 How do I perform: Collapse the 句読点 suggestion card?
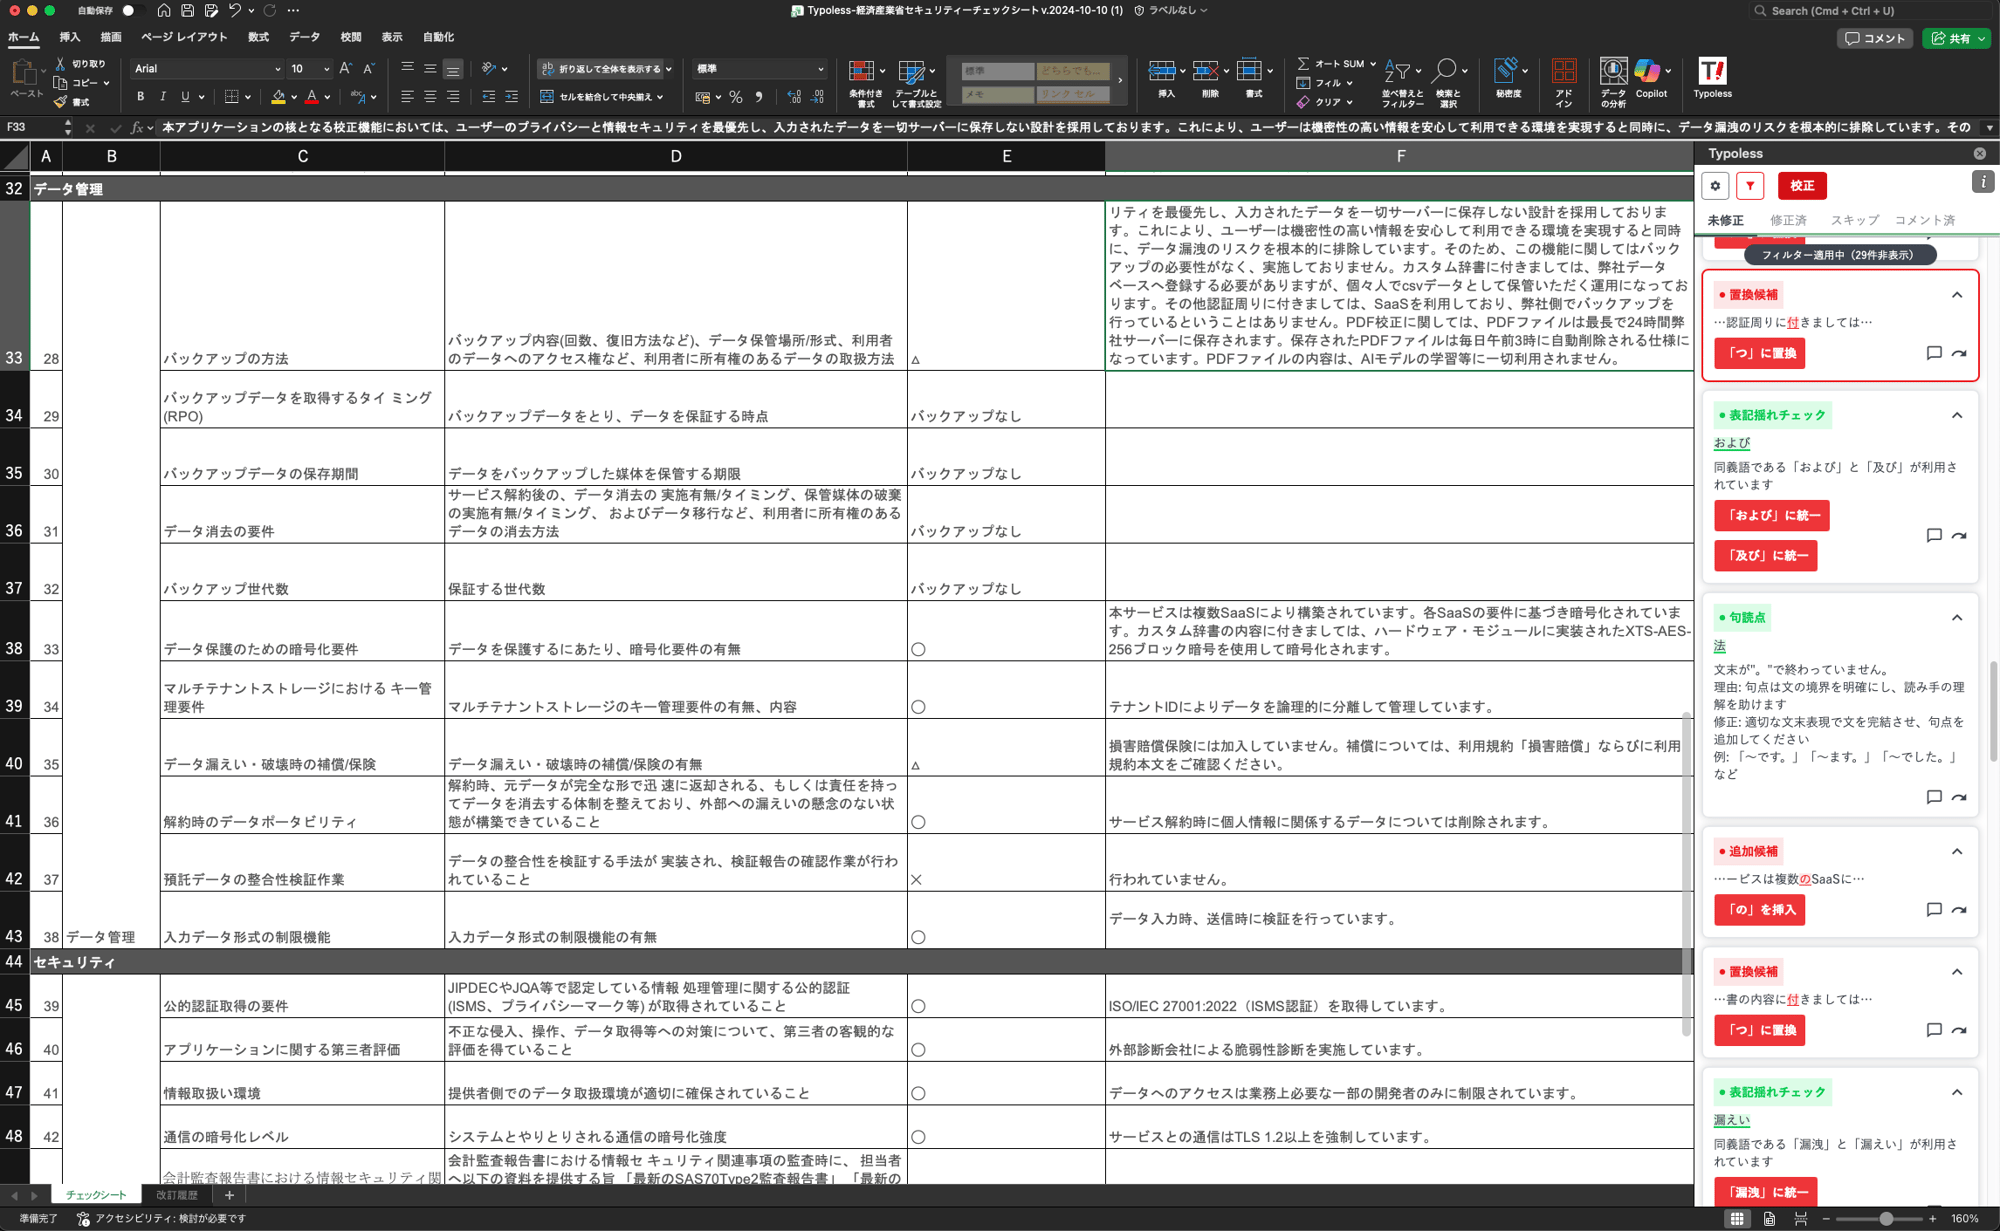click(1957, 618)
